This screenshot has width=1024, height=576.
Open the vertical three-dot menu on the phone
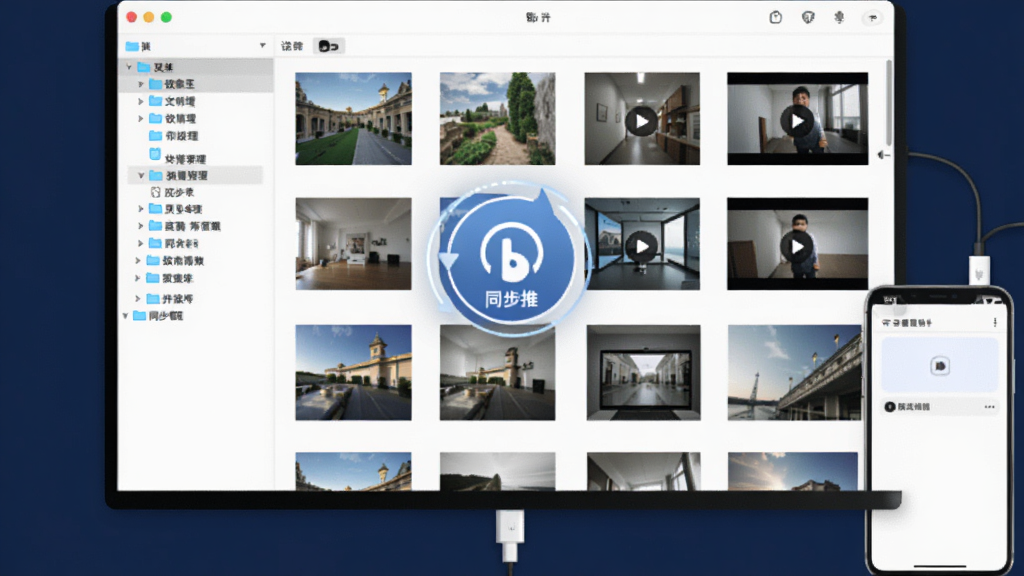(995, 323)
